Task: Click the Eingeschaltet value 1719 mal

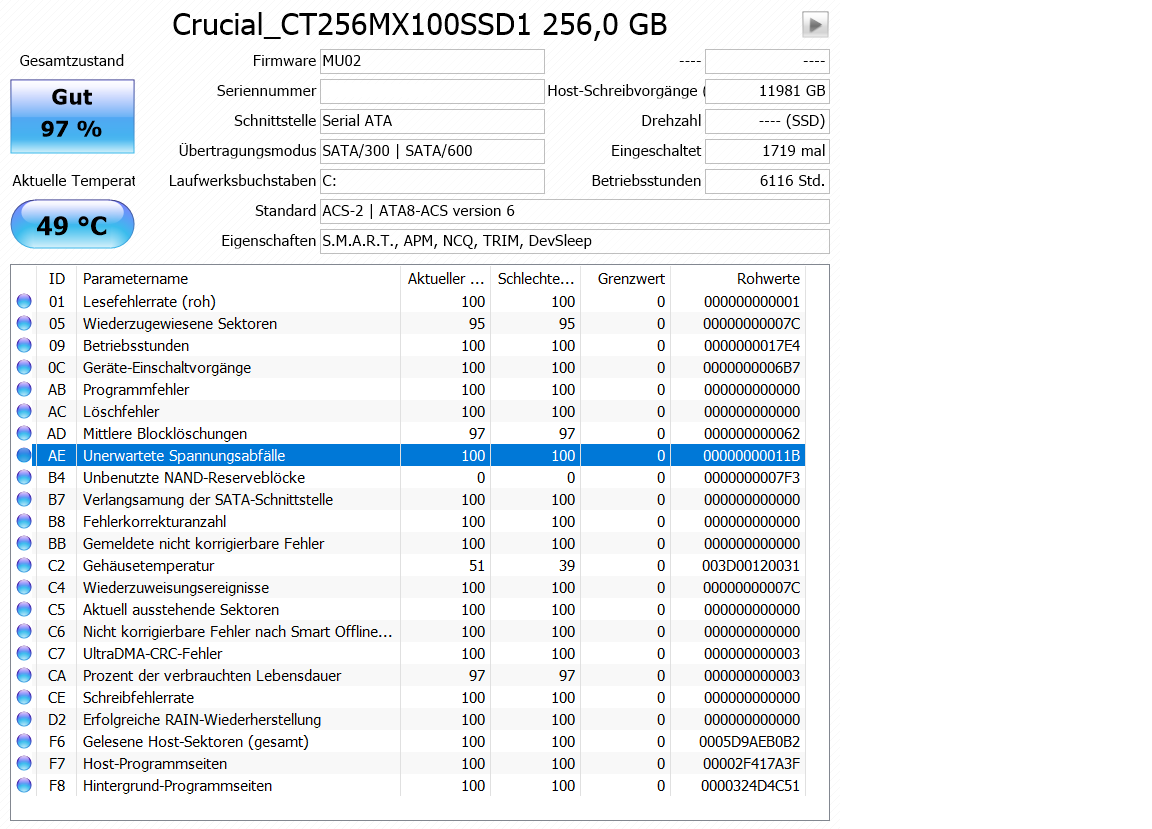Action: coord(767,151)
